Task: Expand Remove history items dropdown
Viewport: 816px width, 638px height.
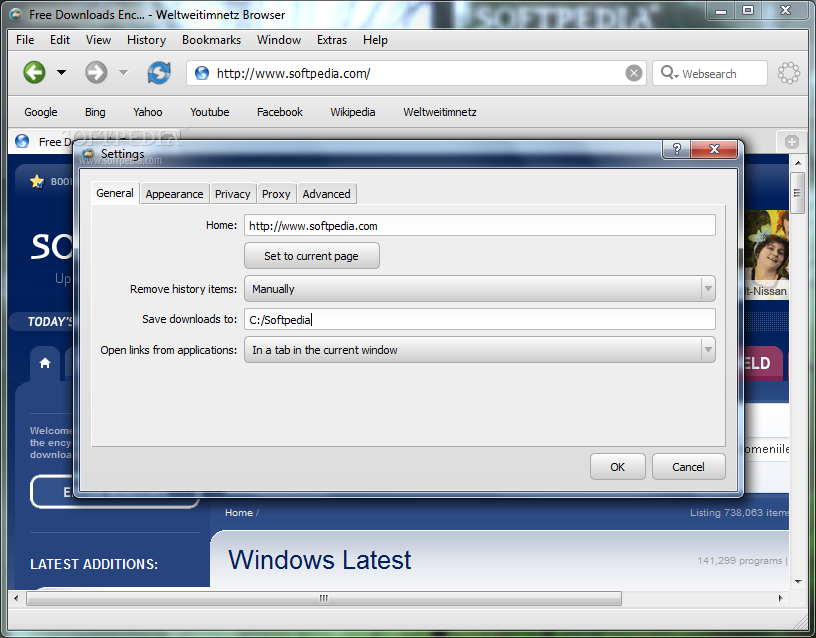Action: (x=480, y=289)
